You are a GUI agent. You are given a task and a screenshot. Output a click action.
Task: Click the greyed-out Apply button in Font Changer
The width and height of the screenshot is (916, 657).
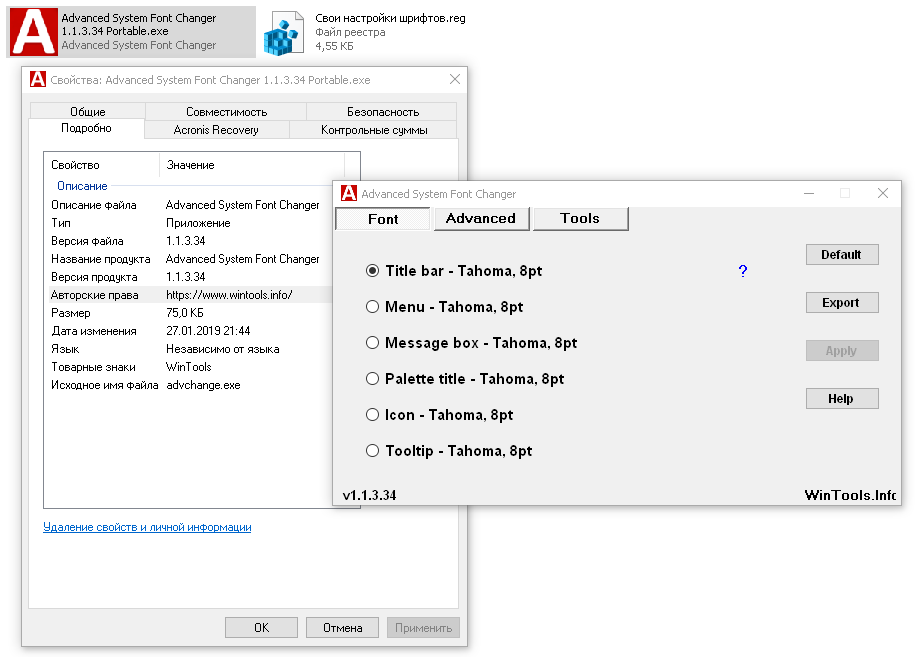[842, 350]
